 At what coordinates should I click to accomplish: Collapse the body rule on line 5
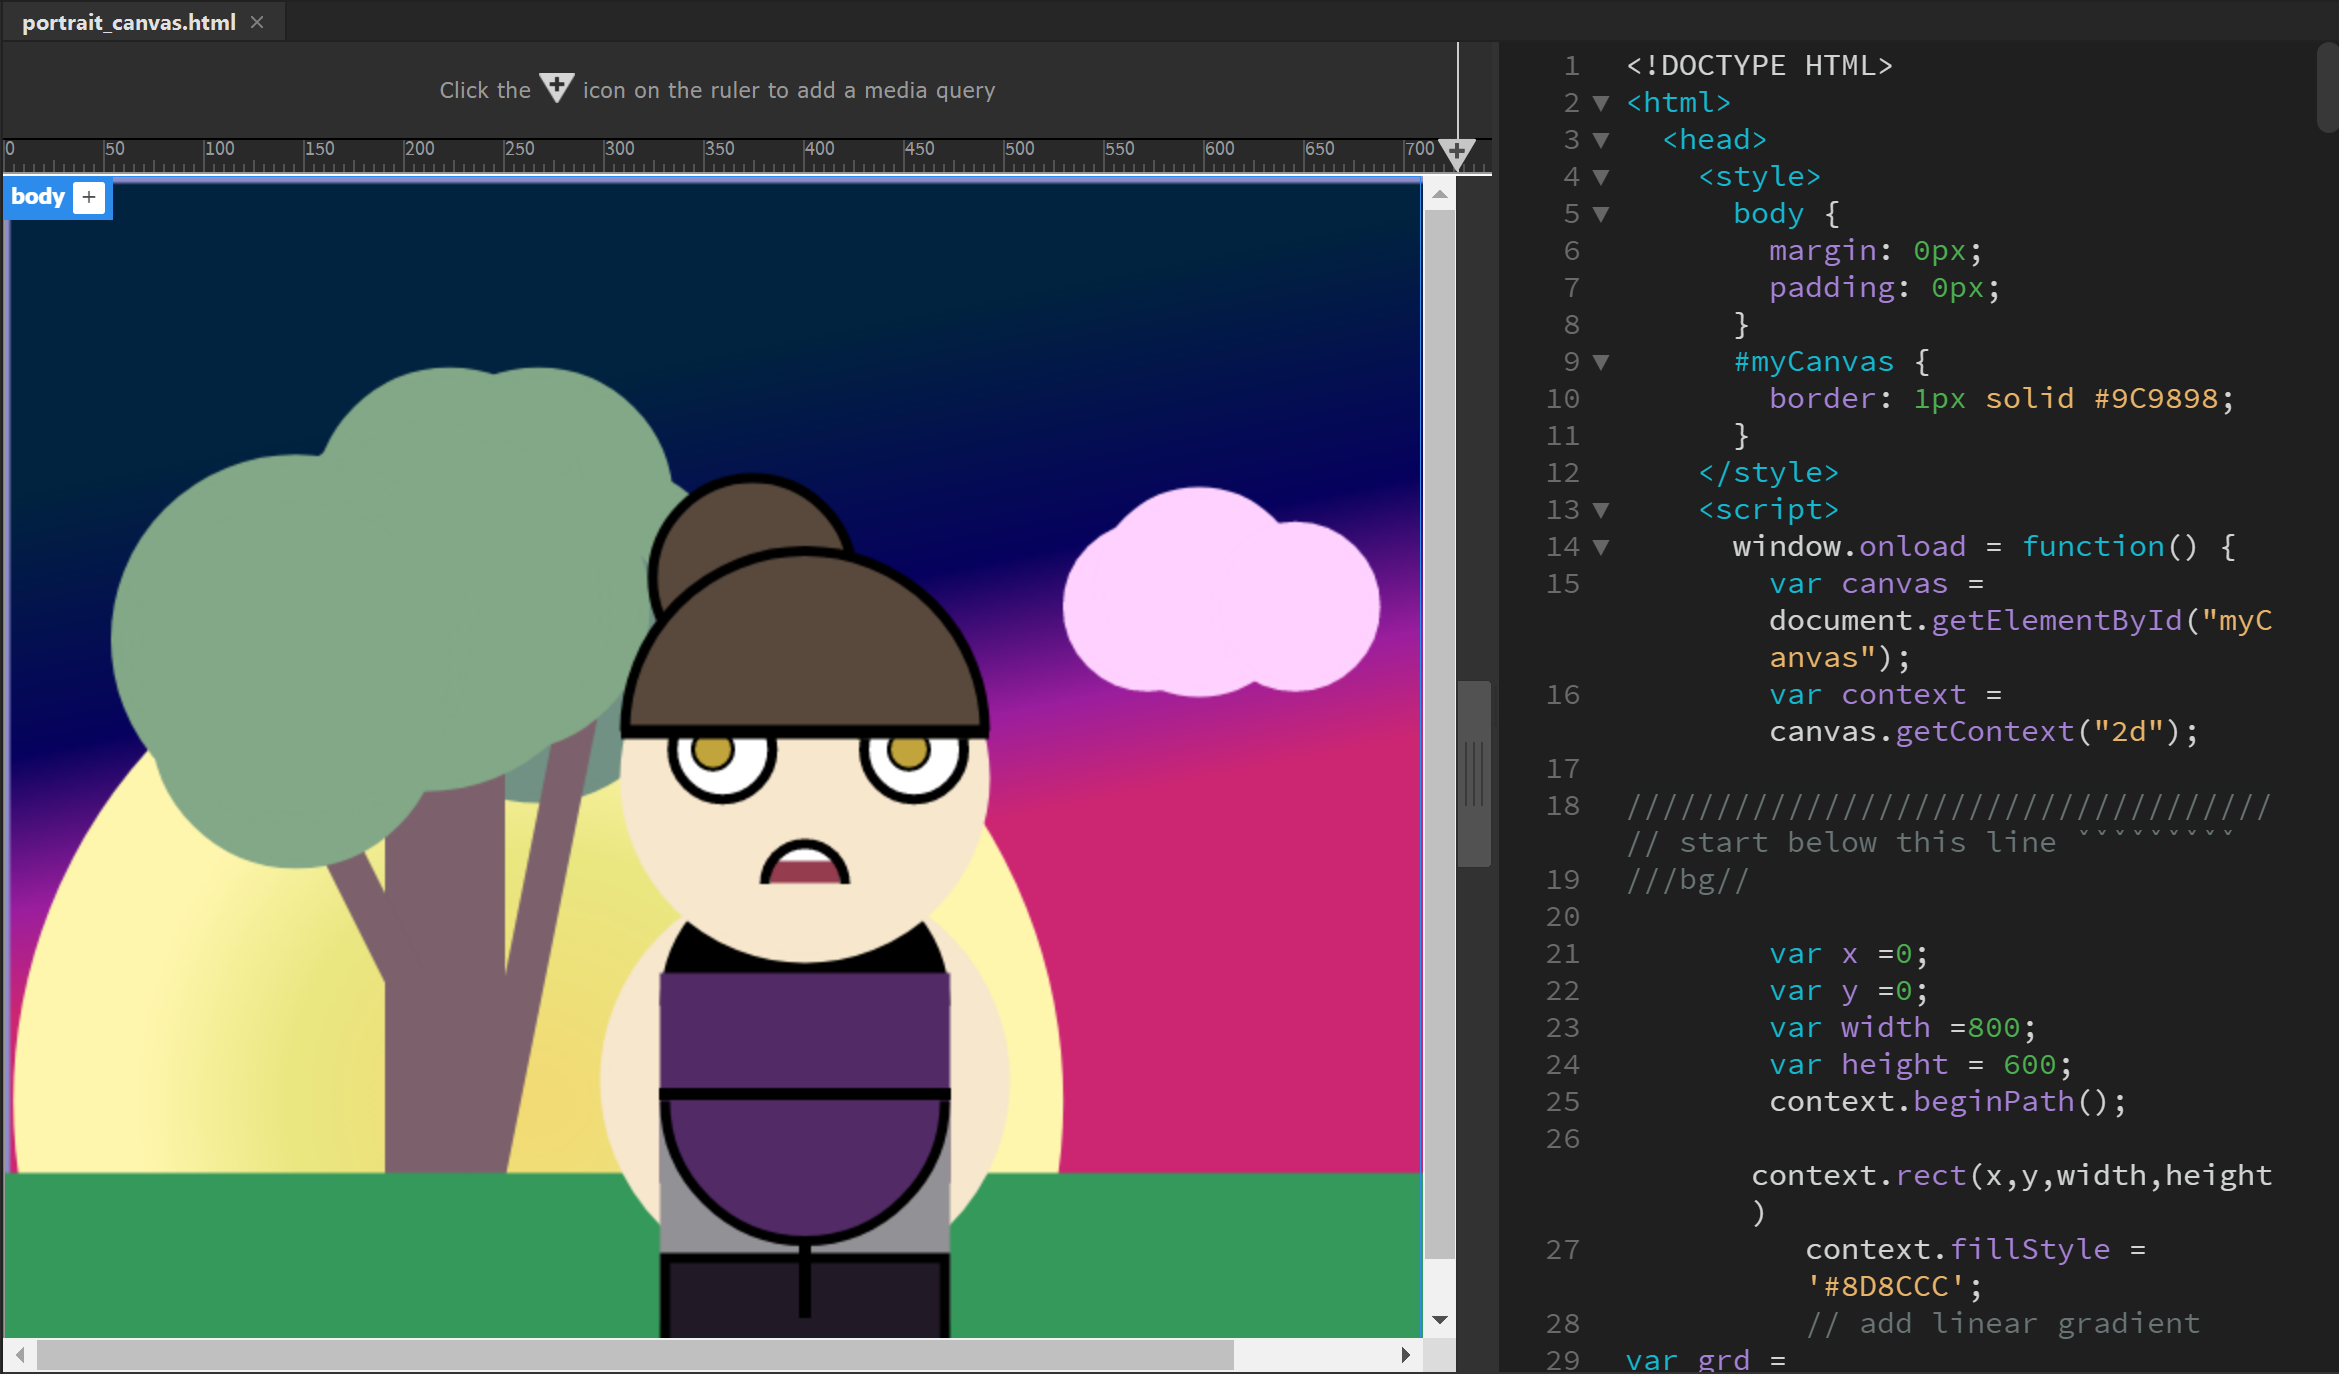click(x=1601, y=214)
